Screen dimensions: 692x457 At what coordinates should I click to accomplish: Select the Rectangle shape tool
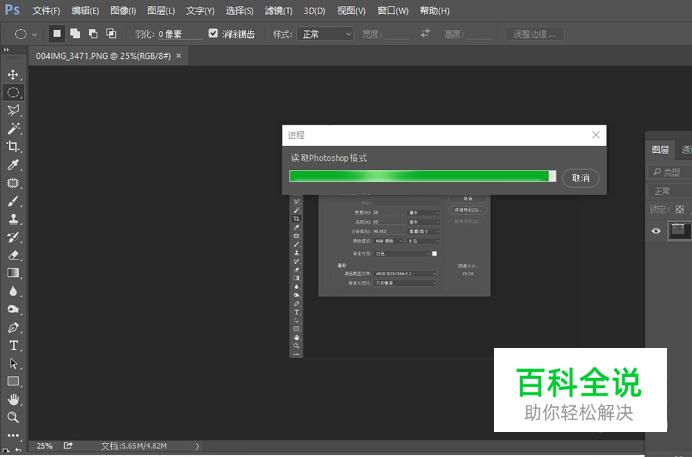13,382
